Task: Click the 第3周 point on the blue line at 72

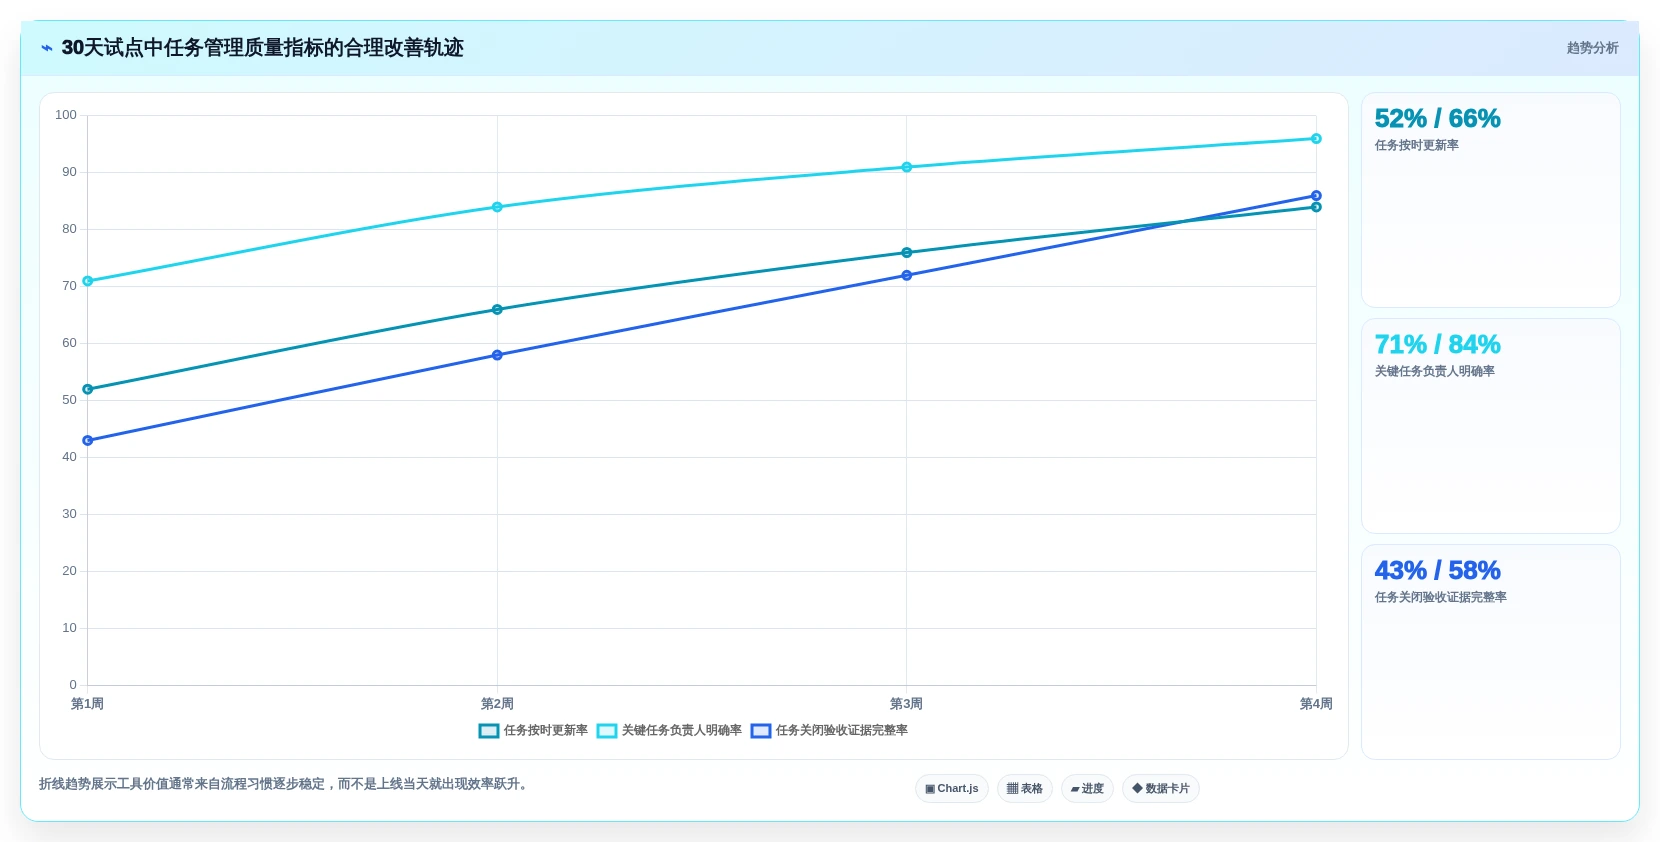Action: click(x=907, y=275)
